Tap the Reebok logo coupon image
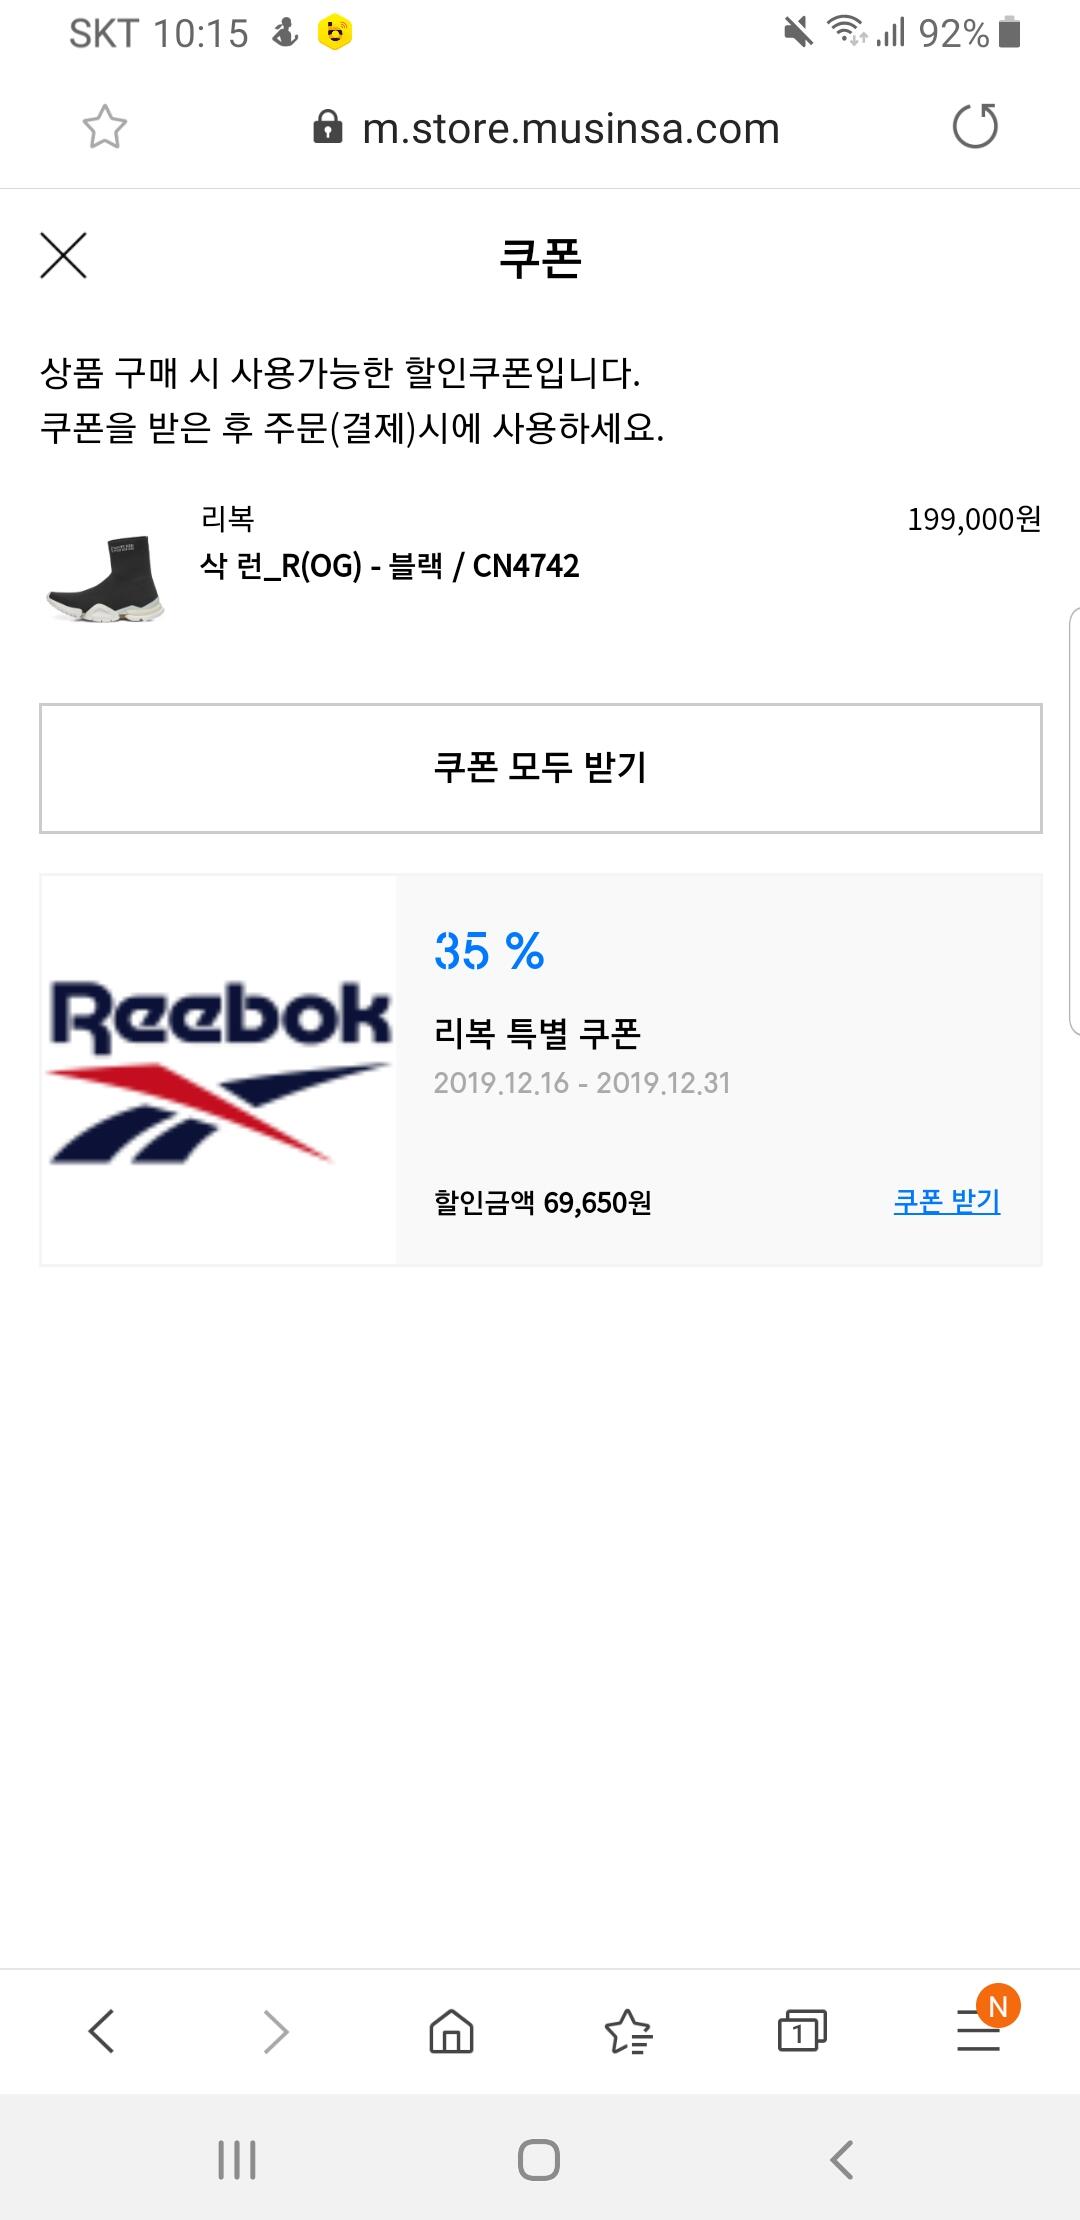 coord(219,1070)
